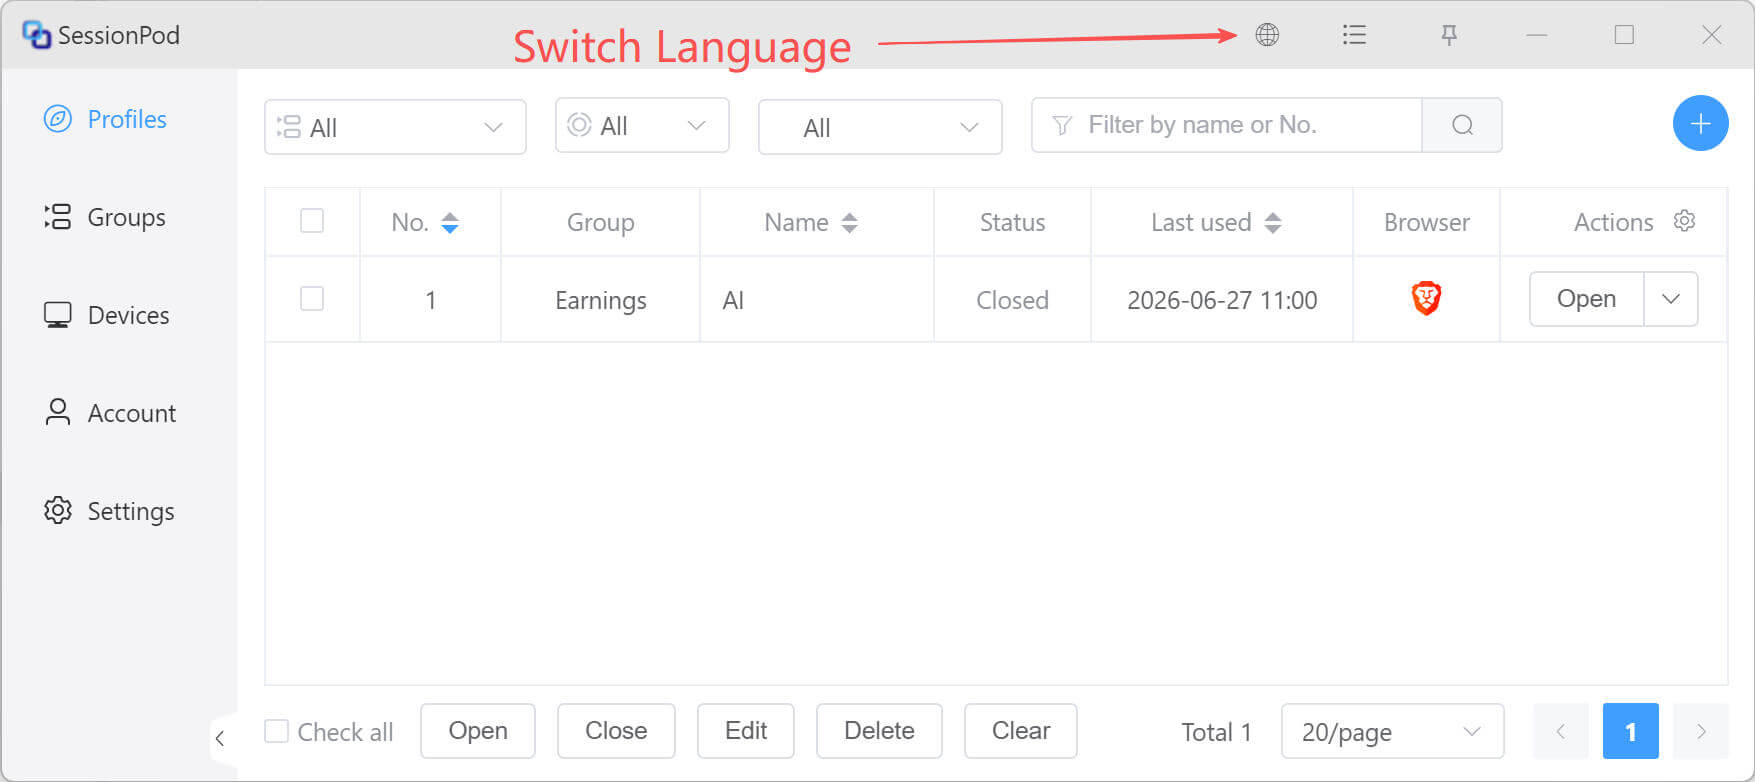Open the list menu icon in title bar
The image size is (1755, 782).
1354,35
